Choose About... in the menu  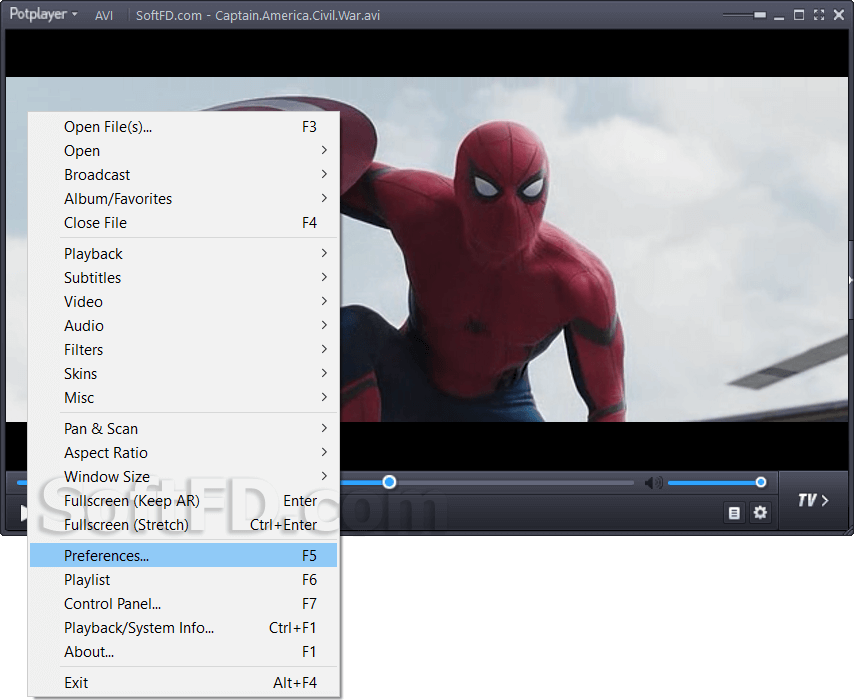(184, 652)
